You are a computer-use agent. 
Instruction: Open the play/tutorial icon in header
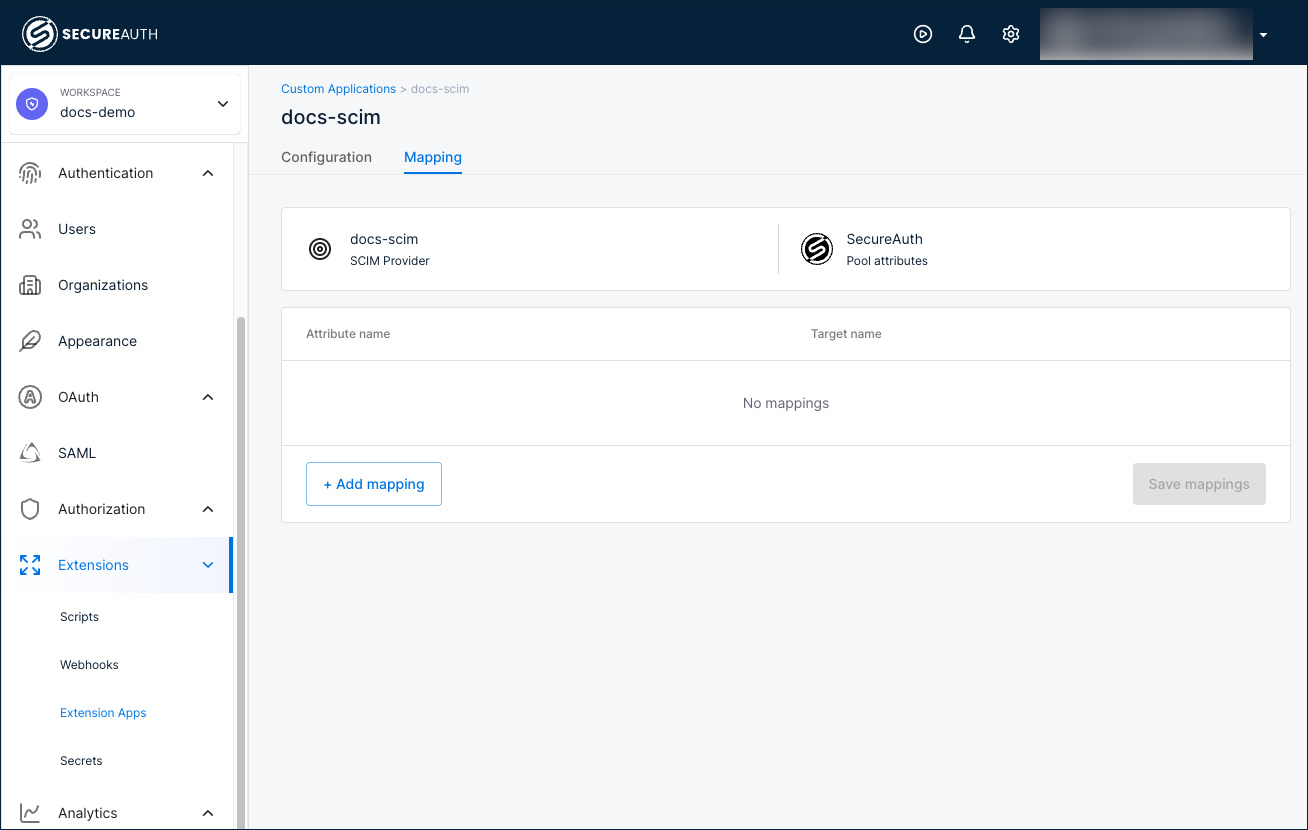(923, 34)
